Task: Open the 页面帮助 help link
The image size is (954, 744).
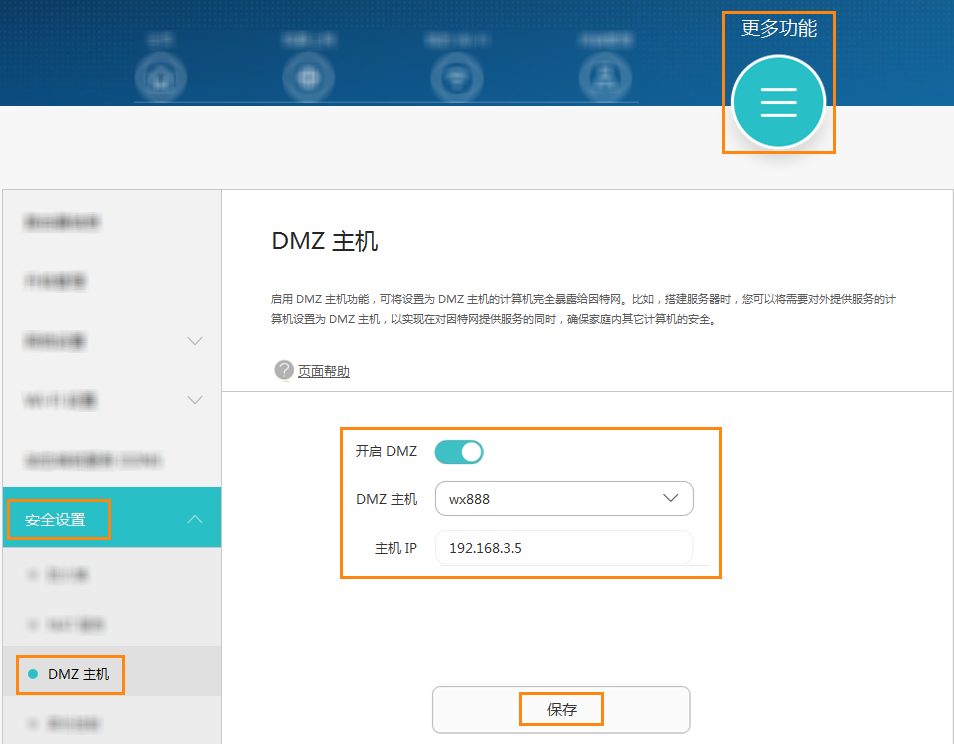Action: point(324,371)
